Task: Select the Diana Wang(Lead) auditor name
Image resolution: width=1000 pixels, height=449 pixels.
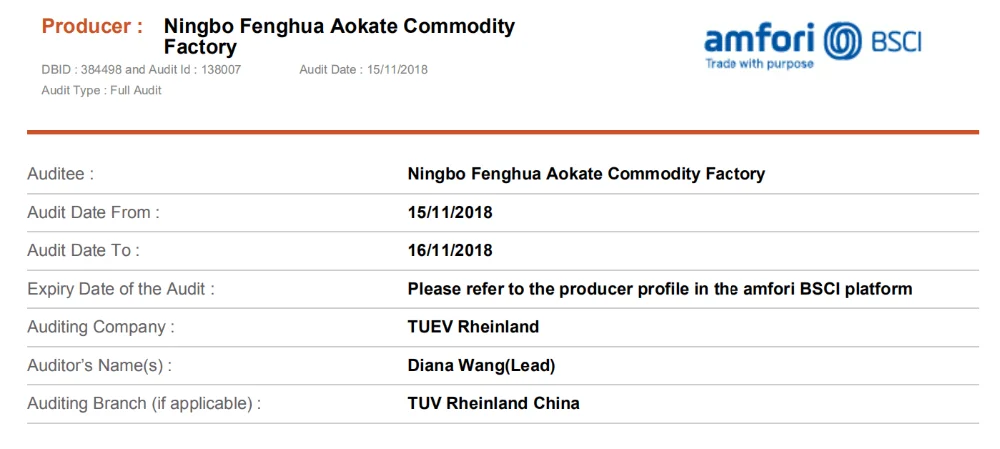Action: coord(481,366)
